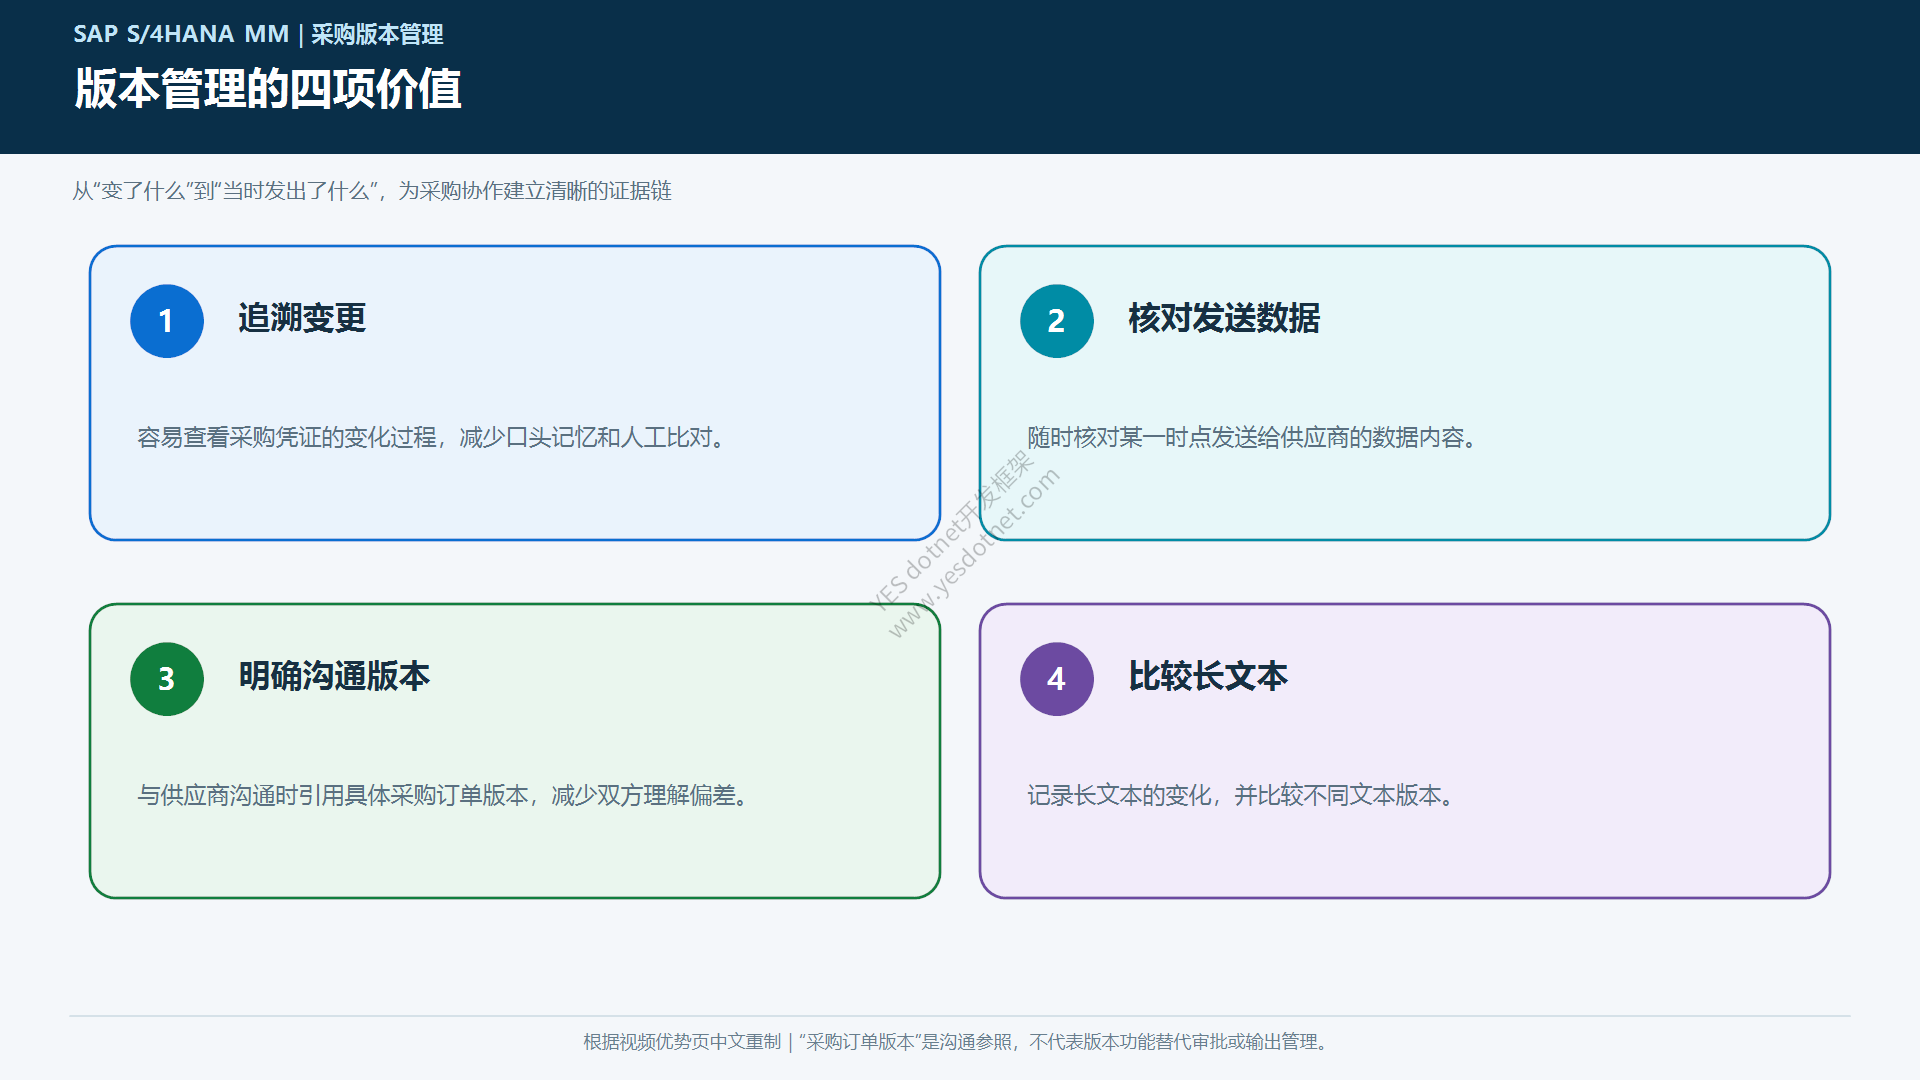Click description 记录长文本的变化

[1241, 796]
